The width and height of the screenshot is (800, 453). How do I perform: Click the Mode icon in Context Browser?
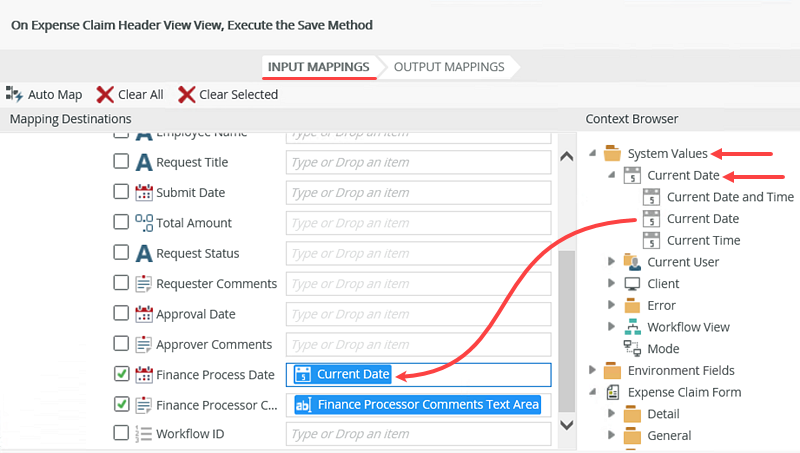pyautogui.click(x=632, y=349)
